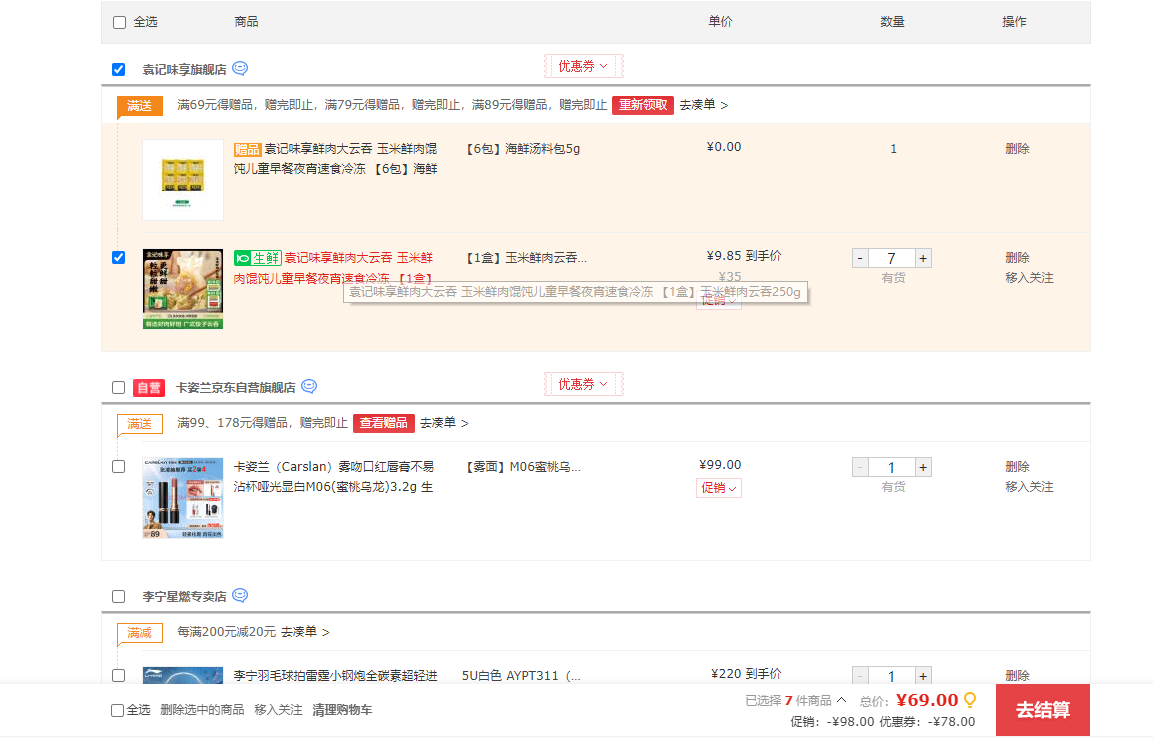Open chat with 李宁星燃专卖店 customer service
Viewport: 1153px width, 738px height.
click(240, 595)
